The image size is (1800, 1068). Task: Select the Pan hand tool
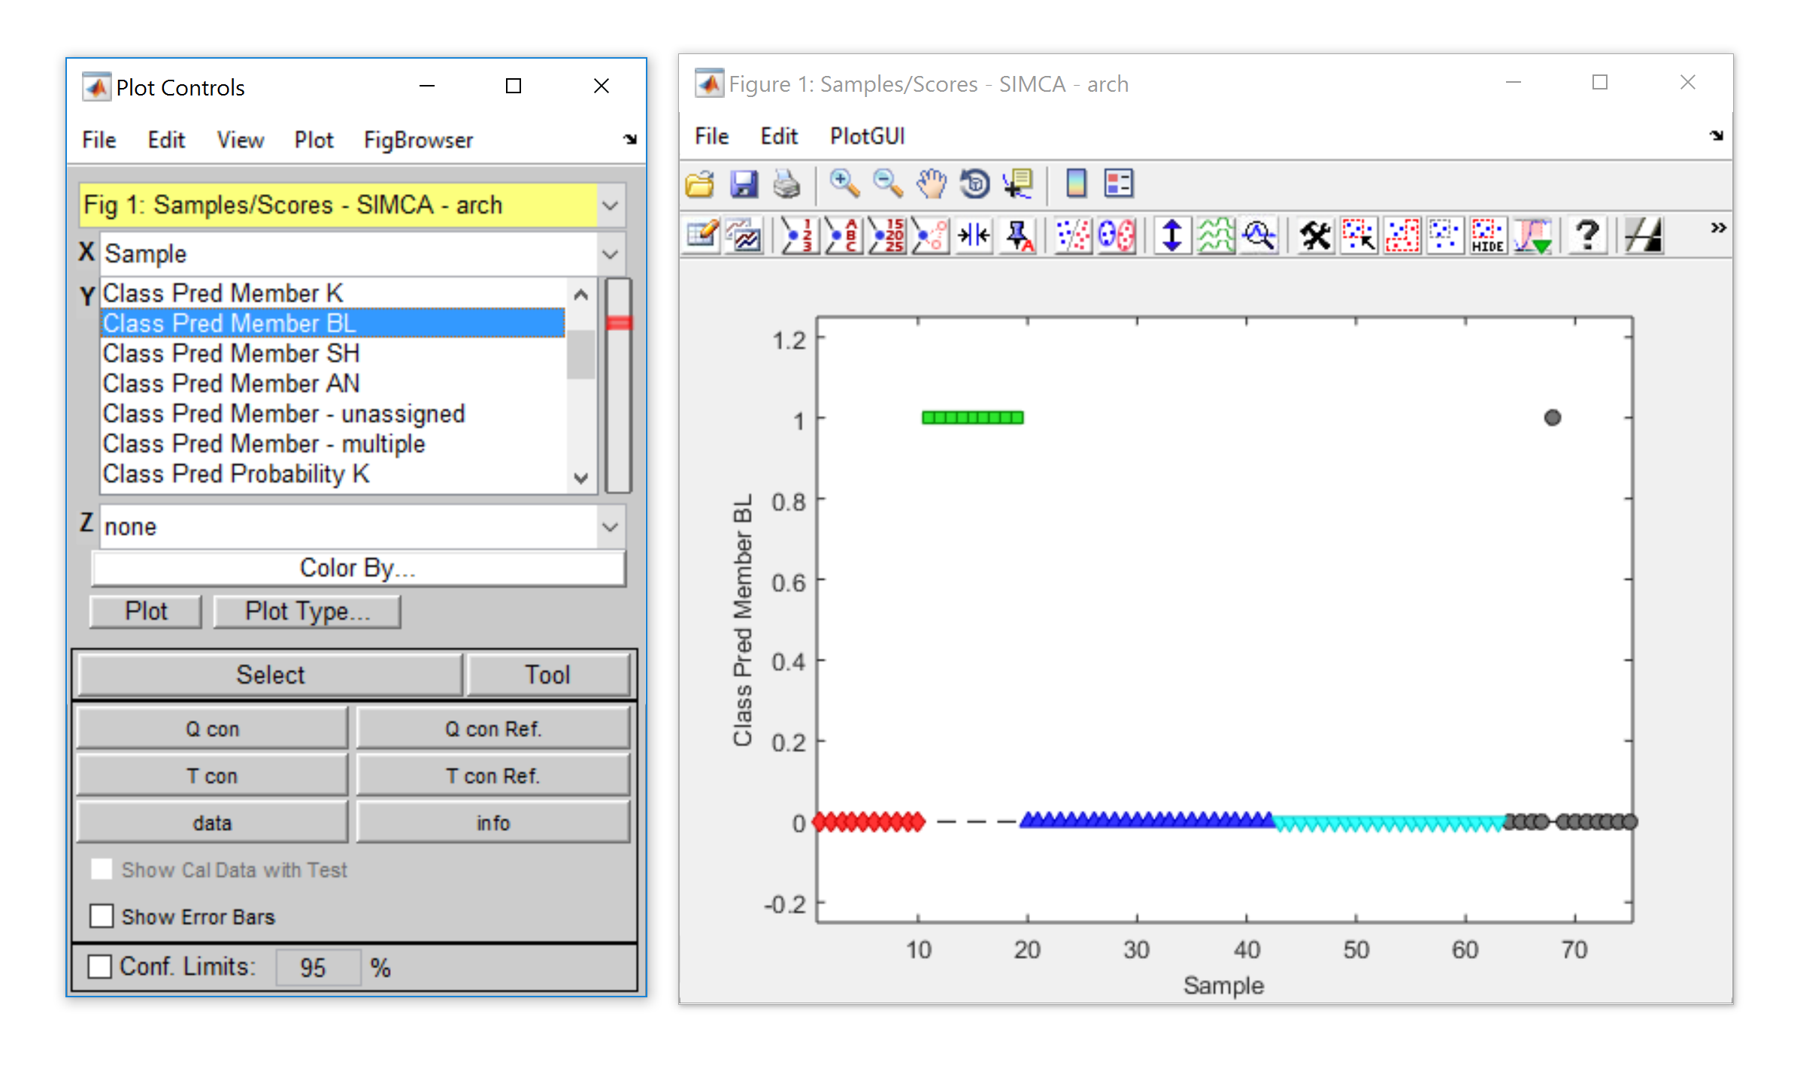[x=931, y=184]
